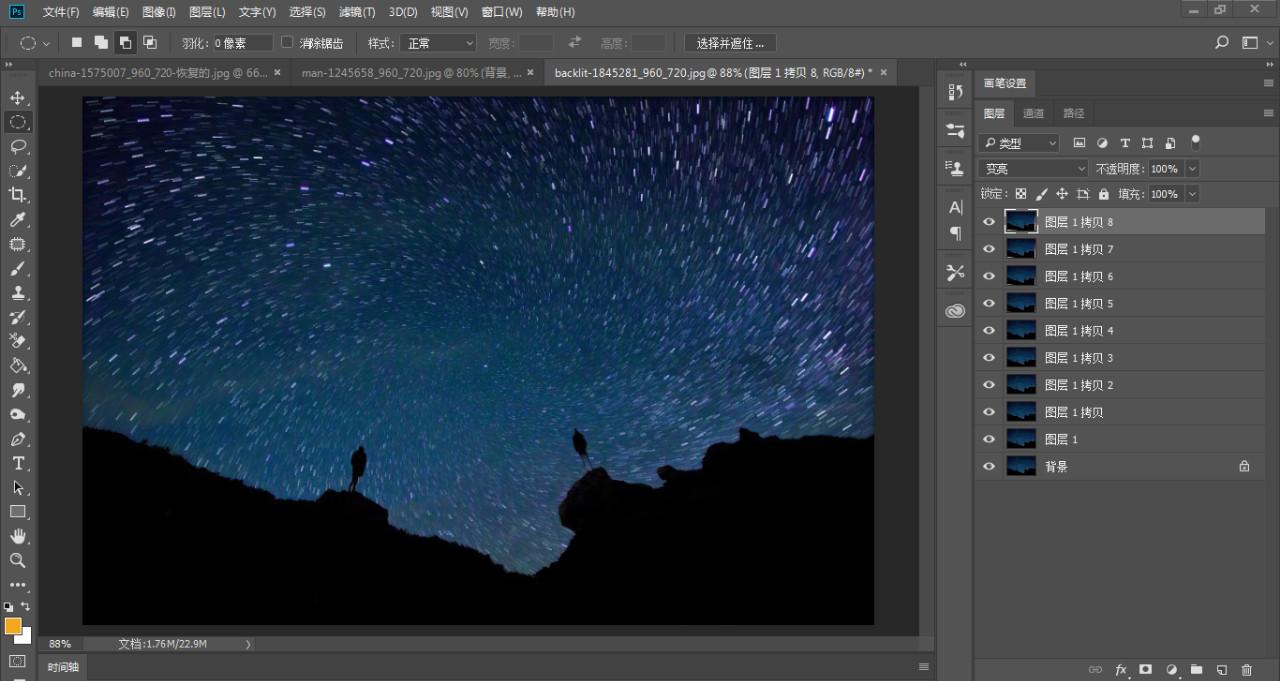1280x681 pixels.
Task: Close the man-1245658 document tab
Action: [x=529, y=73]
